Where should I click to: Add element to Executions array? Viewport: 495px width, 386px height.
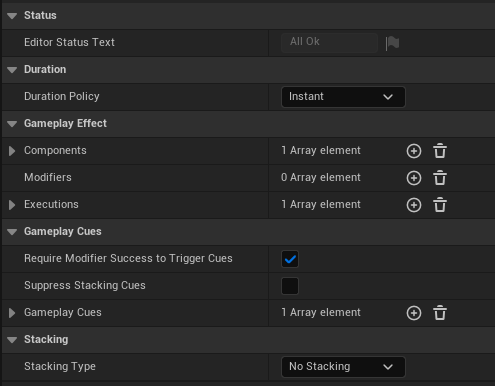[414, 205]
